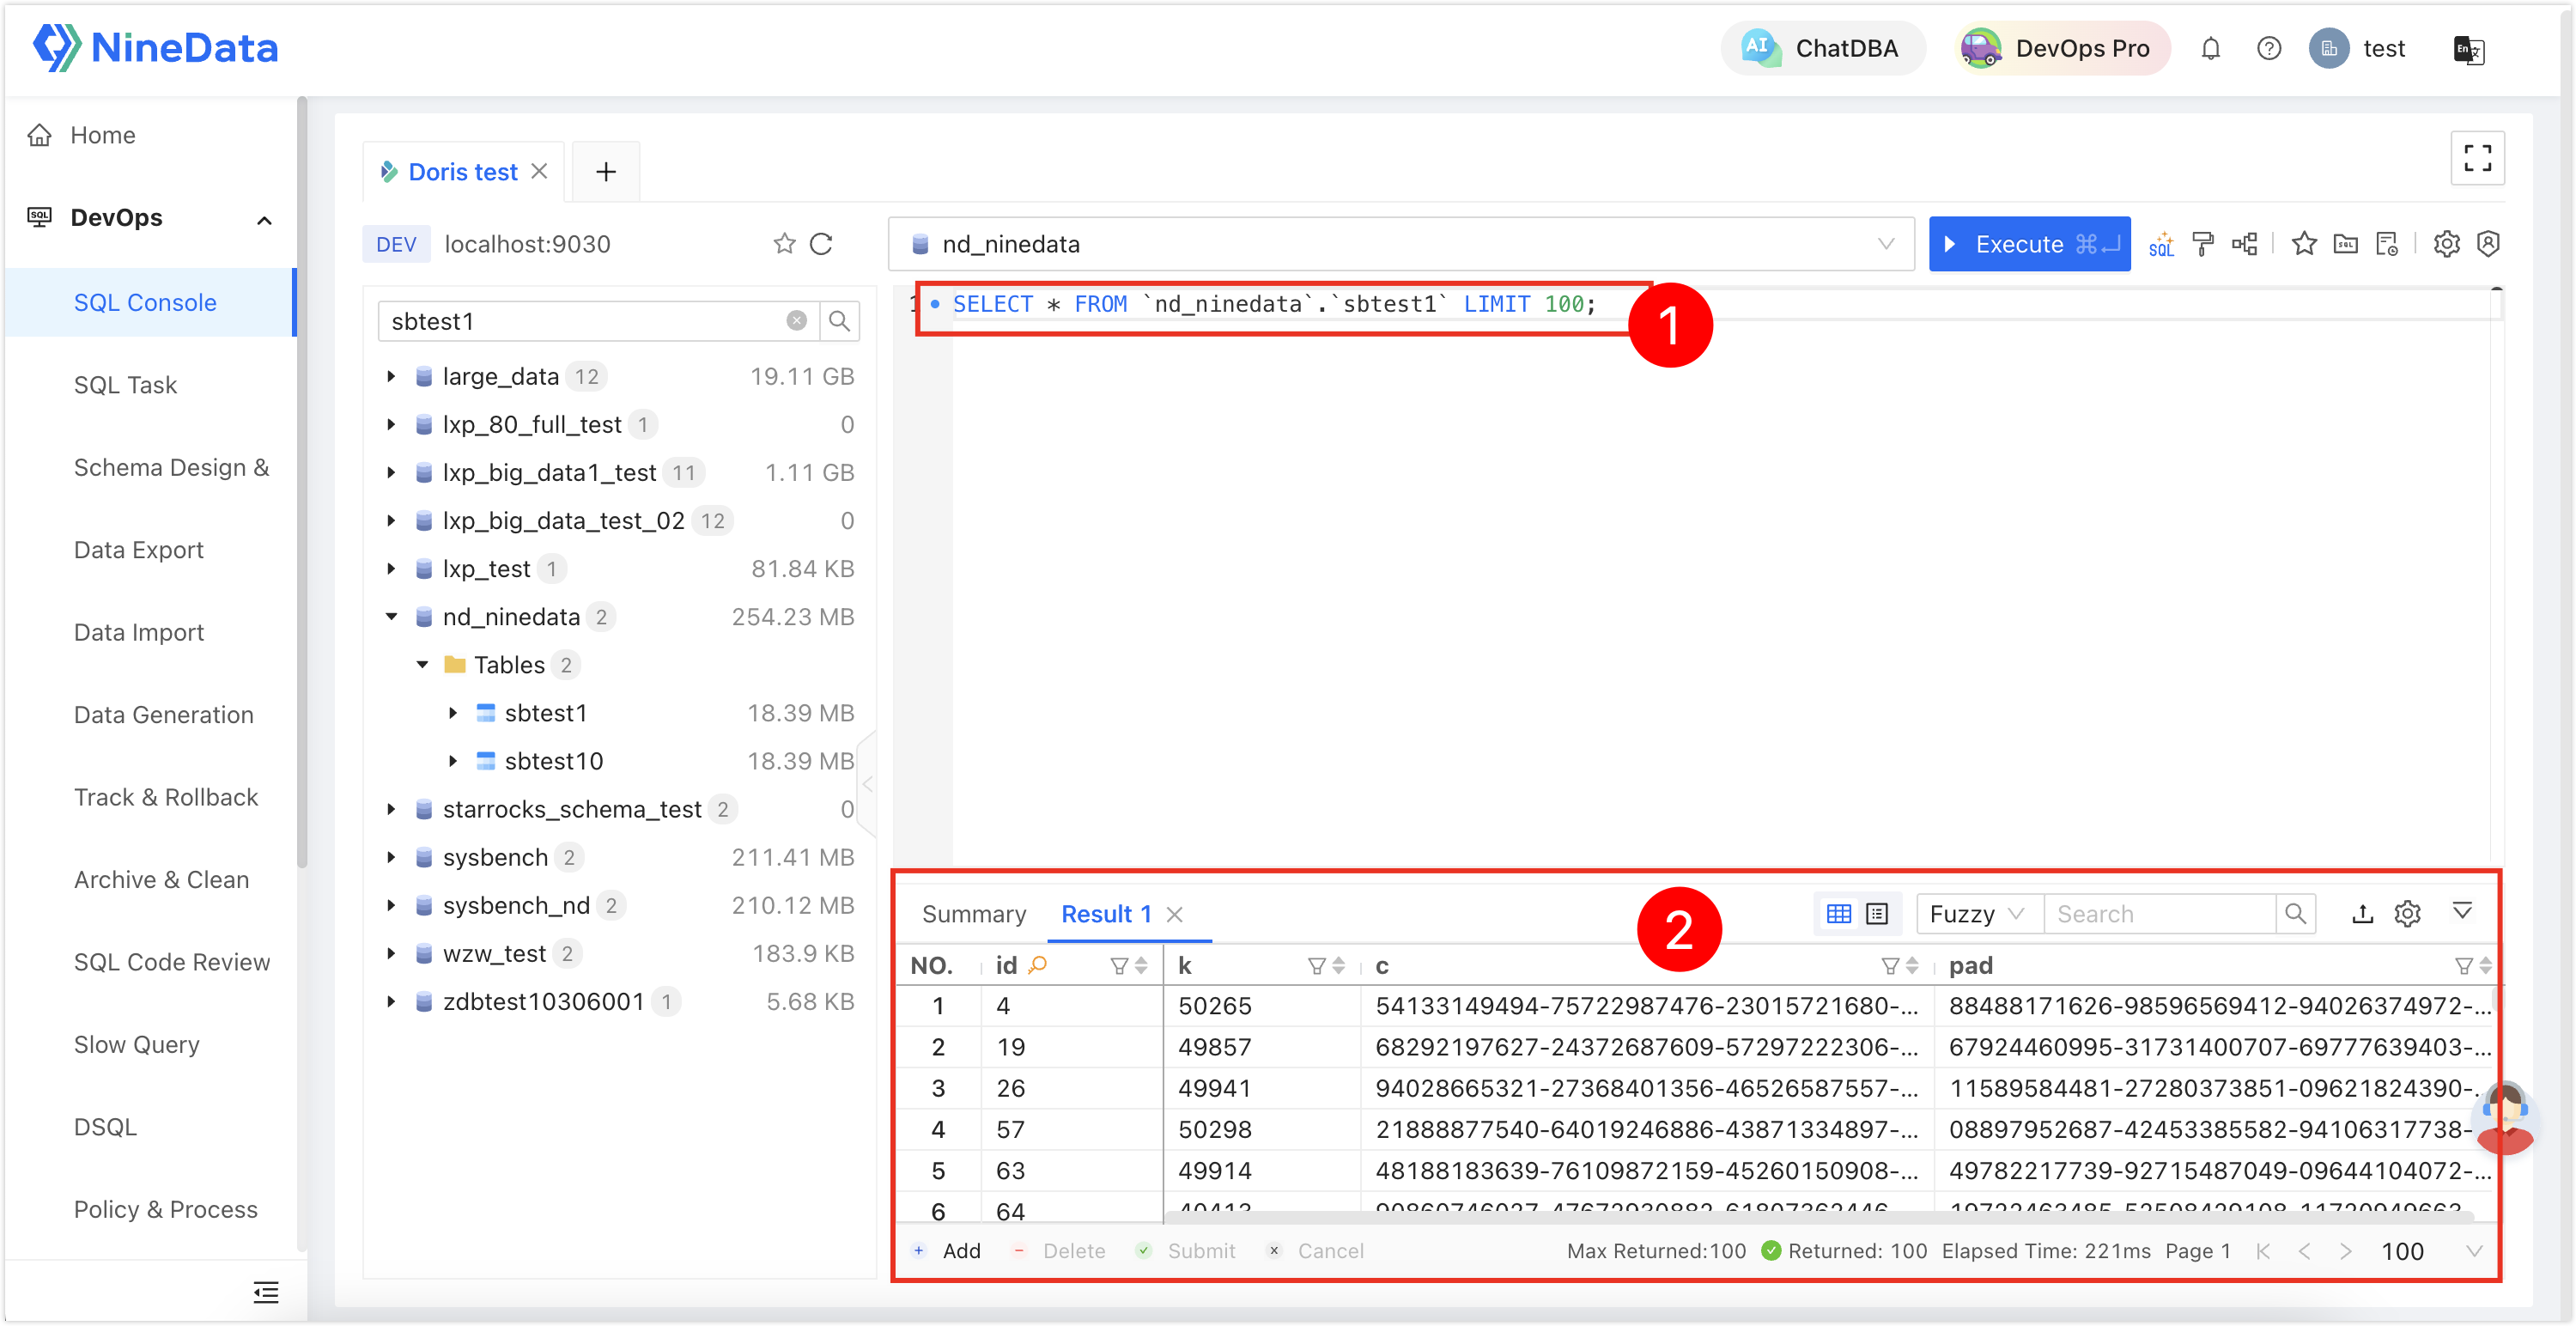Switch language with the translate icon
Viewport: 2576px width, 1326px height.
pyautogui.click(x=2468, y=49)
